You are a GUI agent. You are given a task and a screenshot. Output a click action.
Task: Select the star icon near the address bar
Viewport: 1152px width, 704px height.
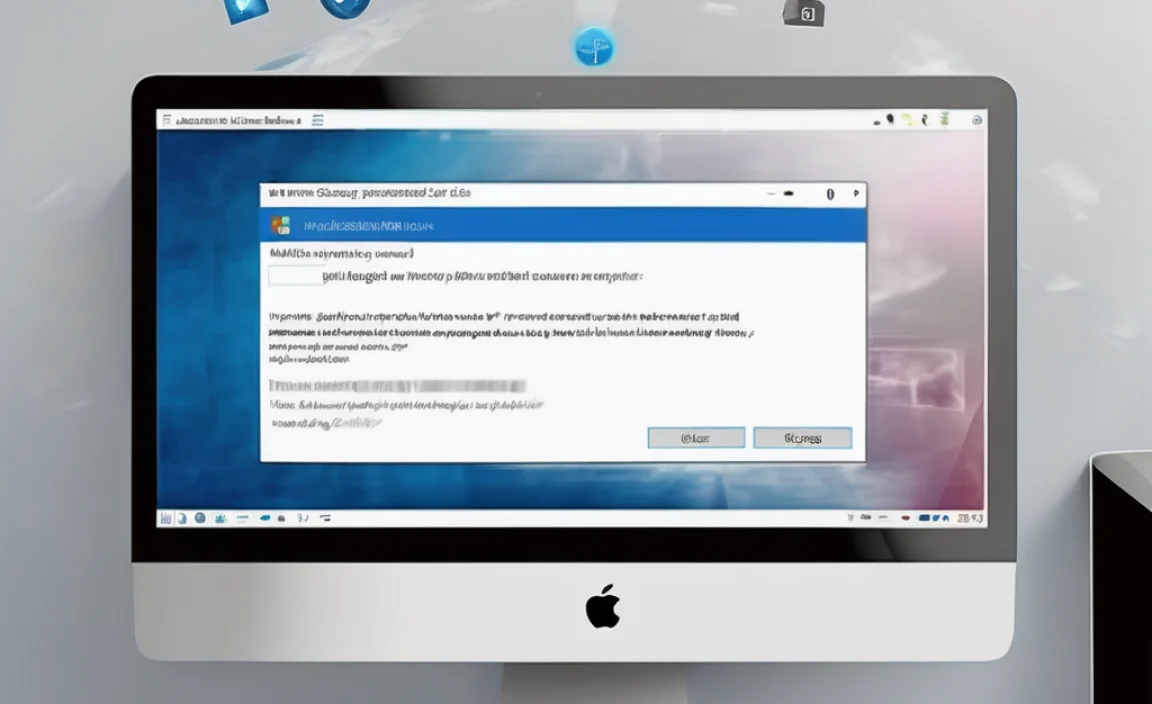pyautogui.click(x=905, y=120)
